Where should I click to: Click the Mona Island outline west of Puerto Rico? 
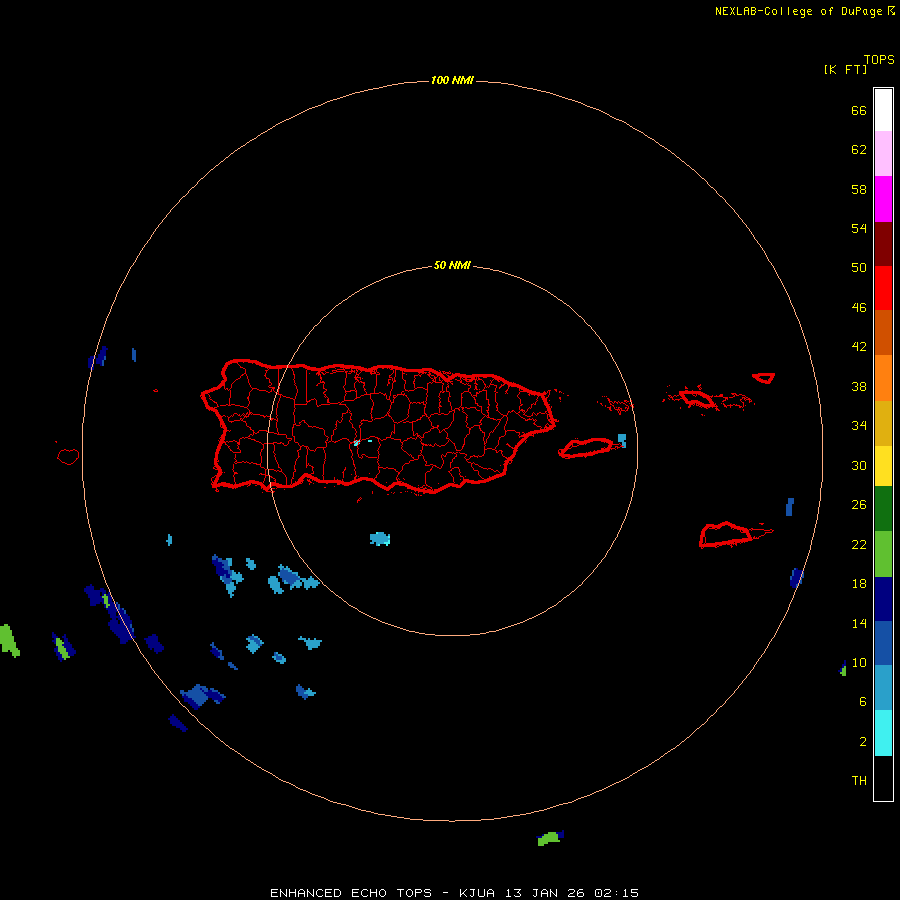(x=68, y=456)
